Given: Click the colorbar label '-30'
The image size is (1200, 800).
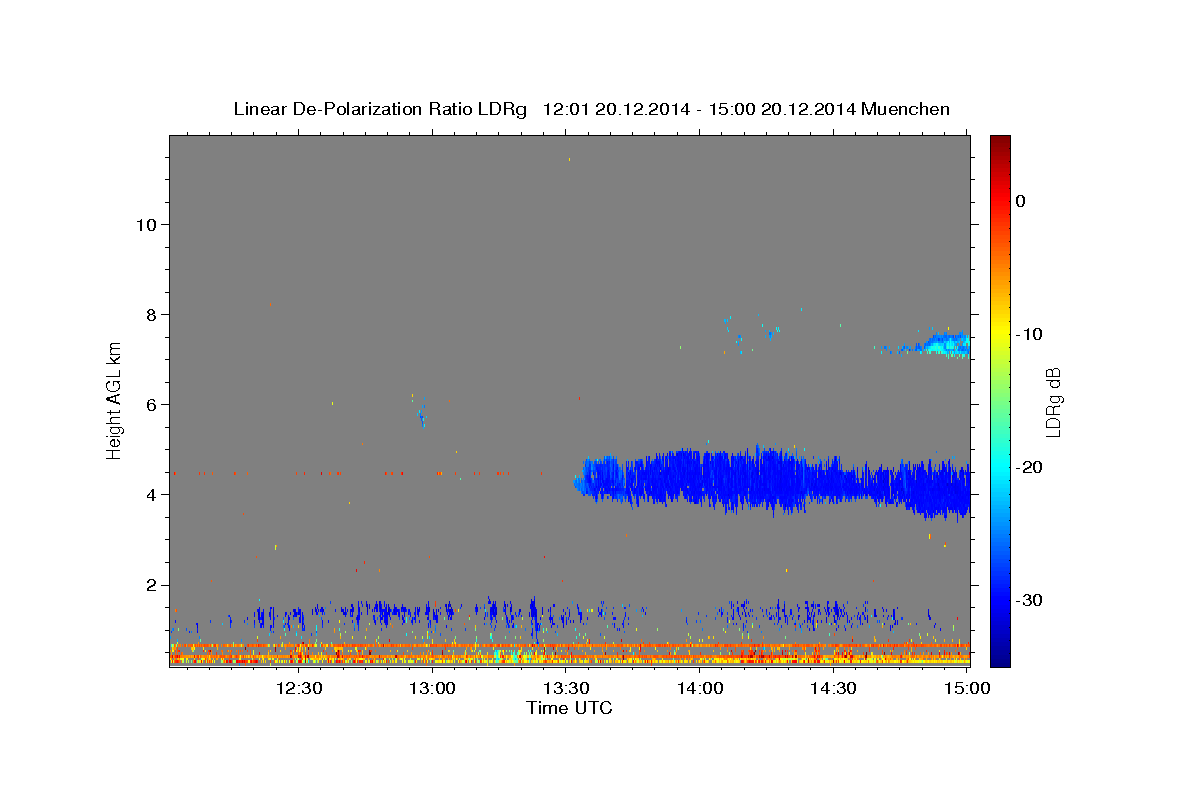Looking at the screenshot, I should point(1030,600).
